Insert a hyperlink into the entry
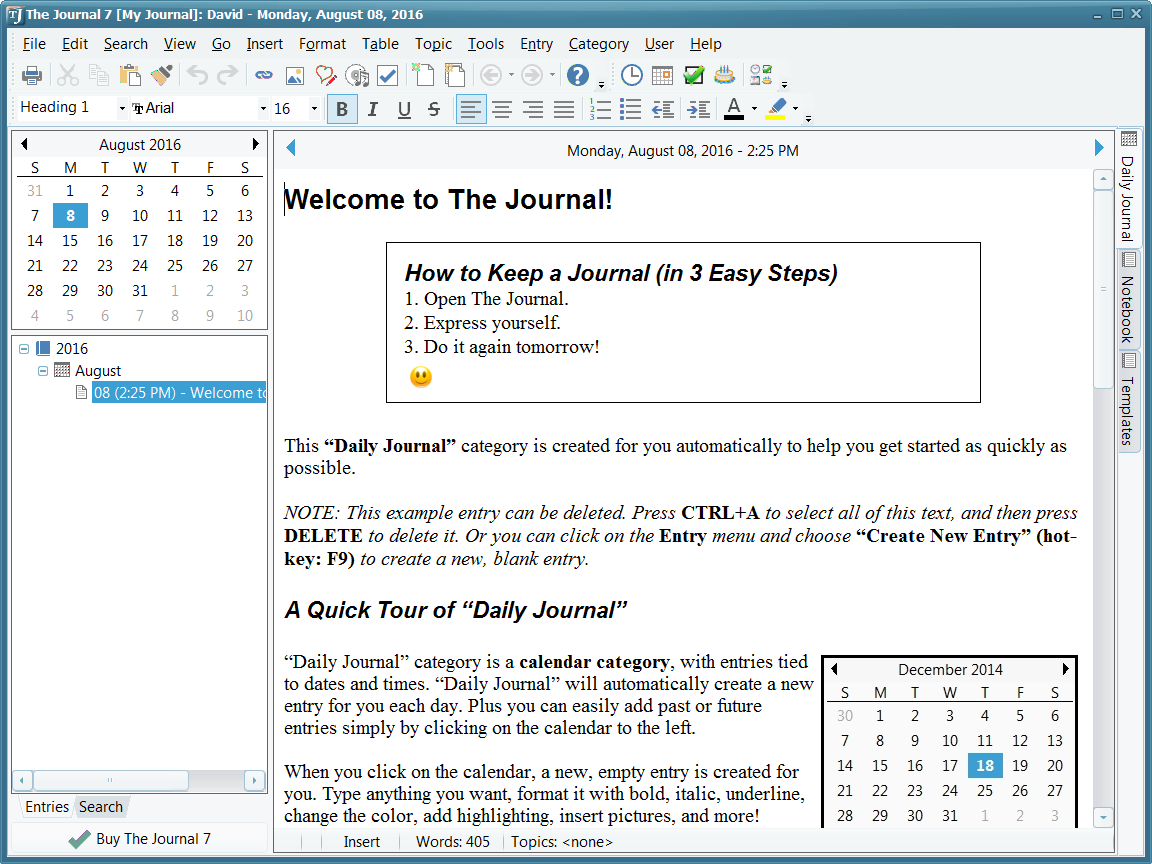1152x864 pixels. 262,75
